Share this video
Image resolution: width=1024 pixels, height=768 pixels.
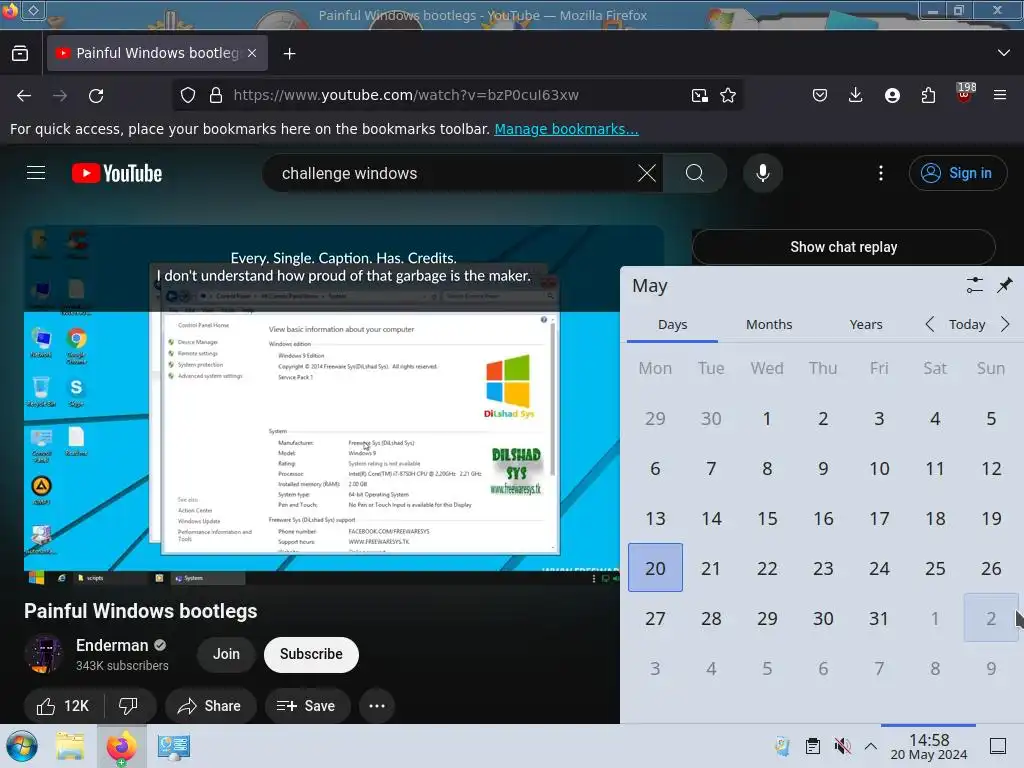tap(210, 706)
